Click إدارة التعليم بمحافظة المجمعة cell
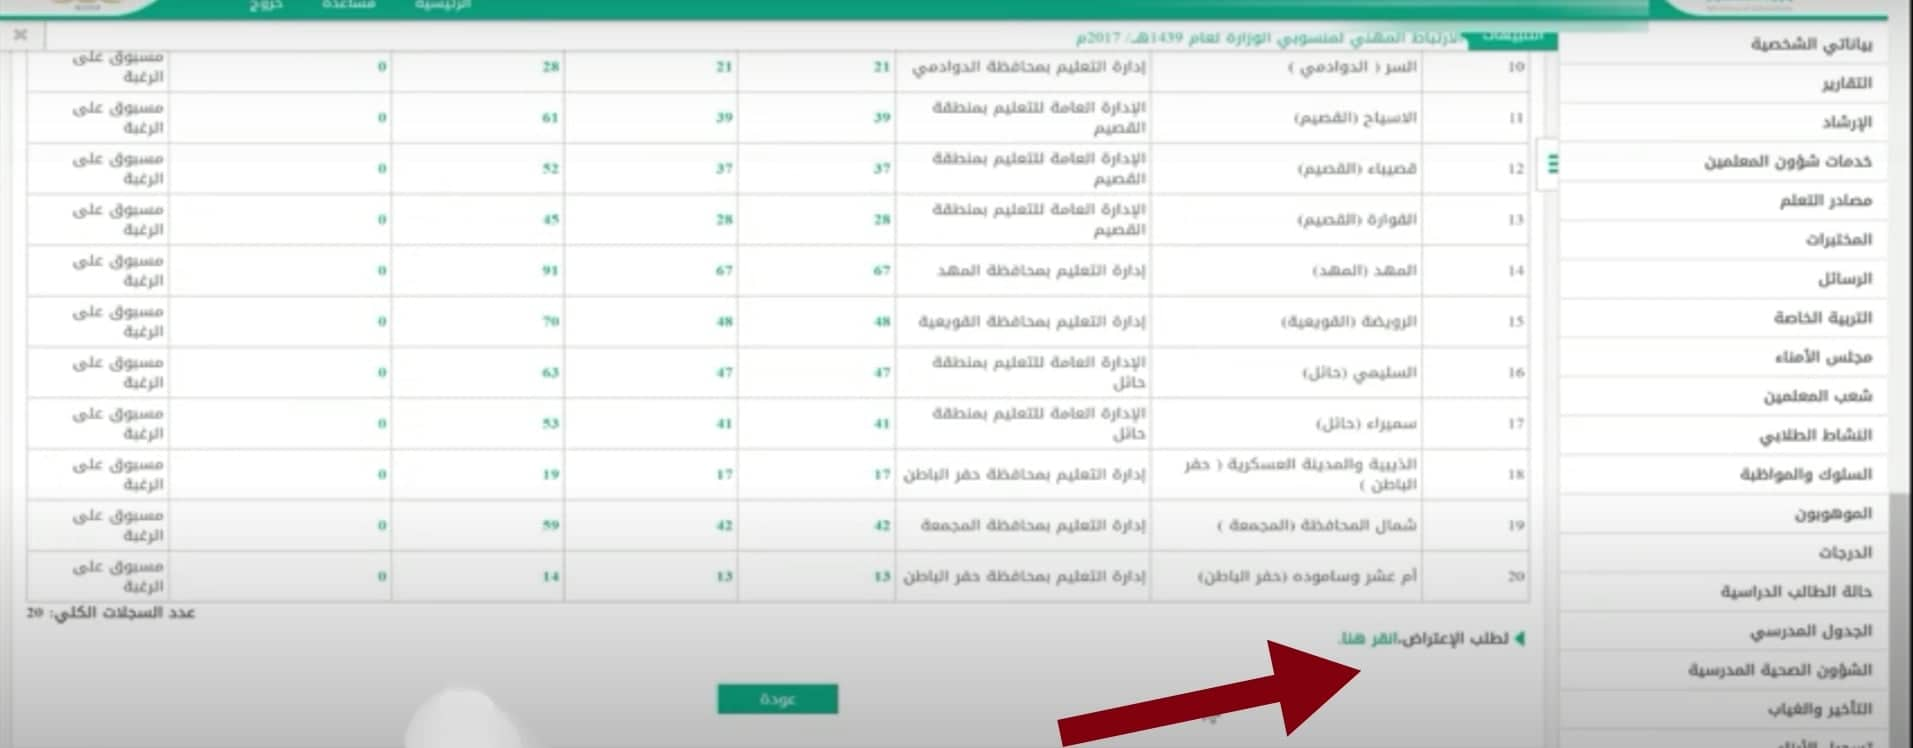 pos(1022,525)
